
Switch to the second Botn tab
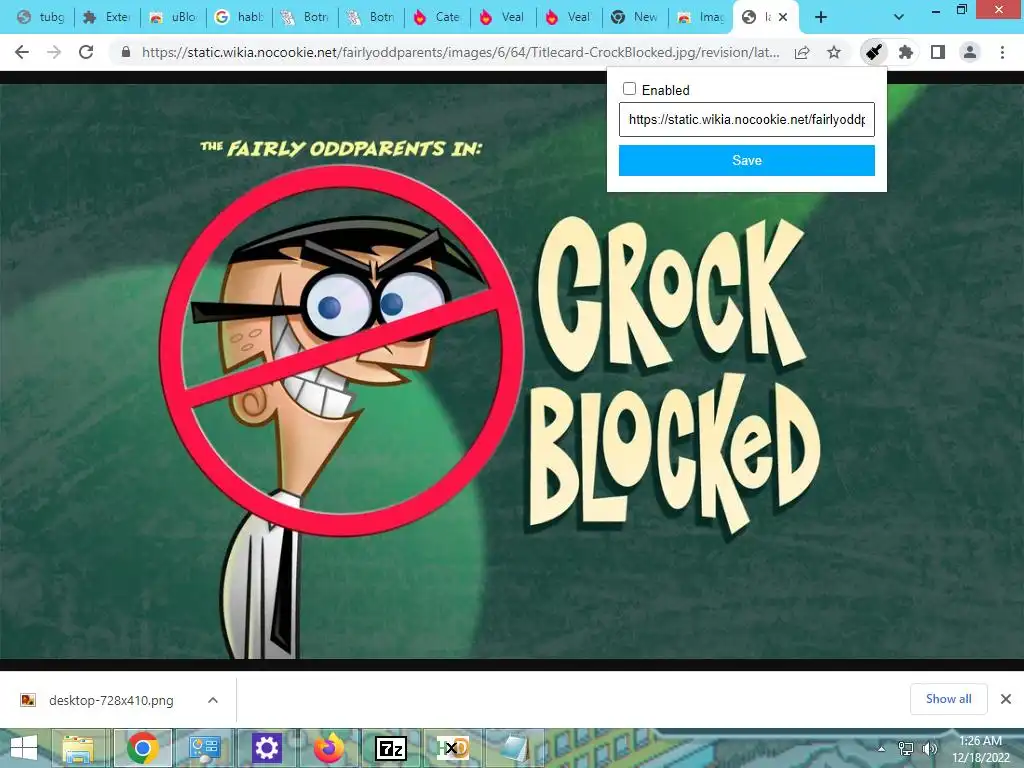[x=370, y=18]
